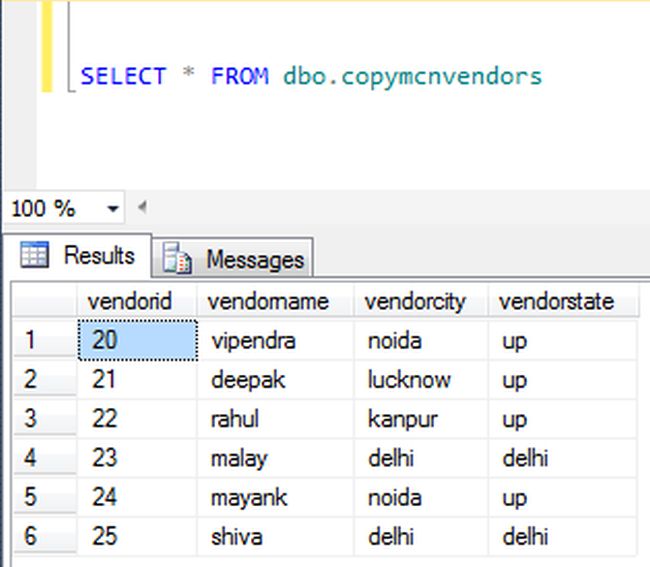Click the vendorid cell 22
Image resolution: width=650 pixels, height=567 pixels.
tap(138, 419)
